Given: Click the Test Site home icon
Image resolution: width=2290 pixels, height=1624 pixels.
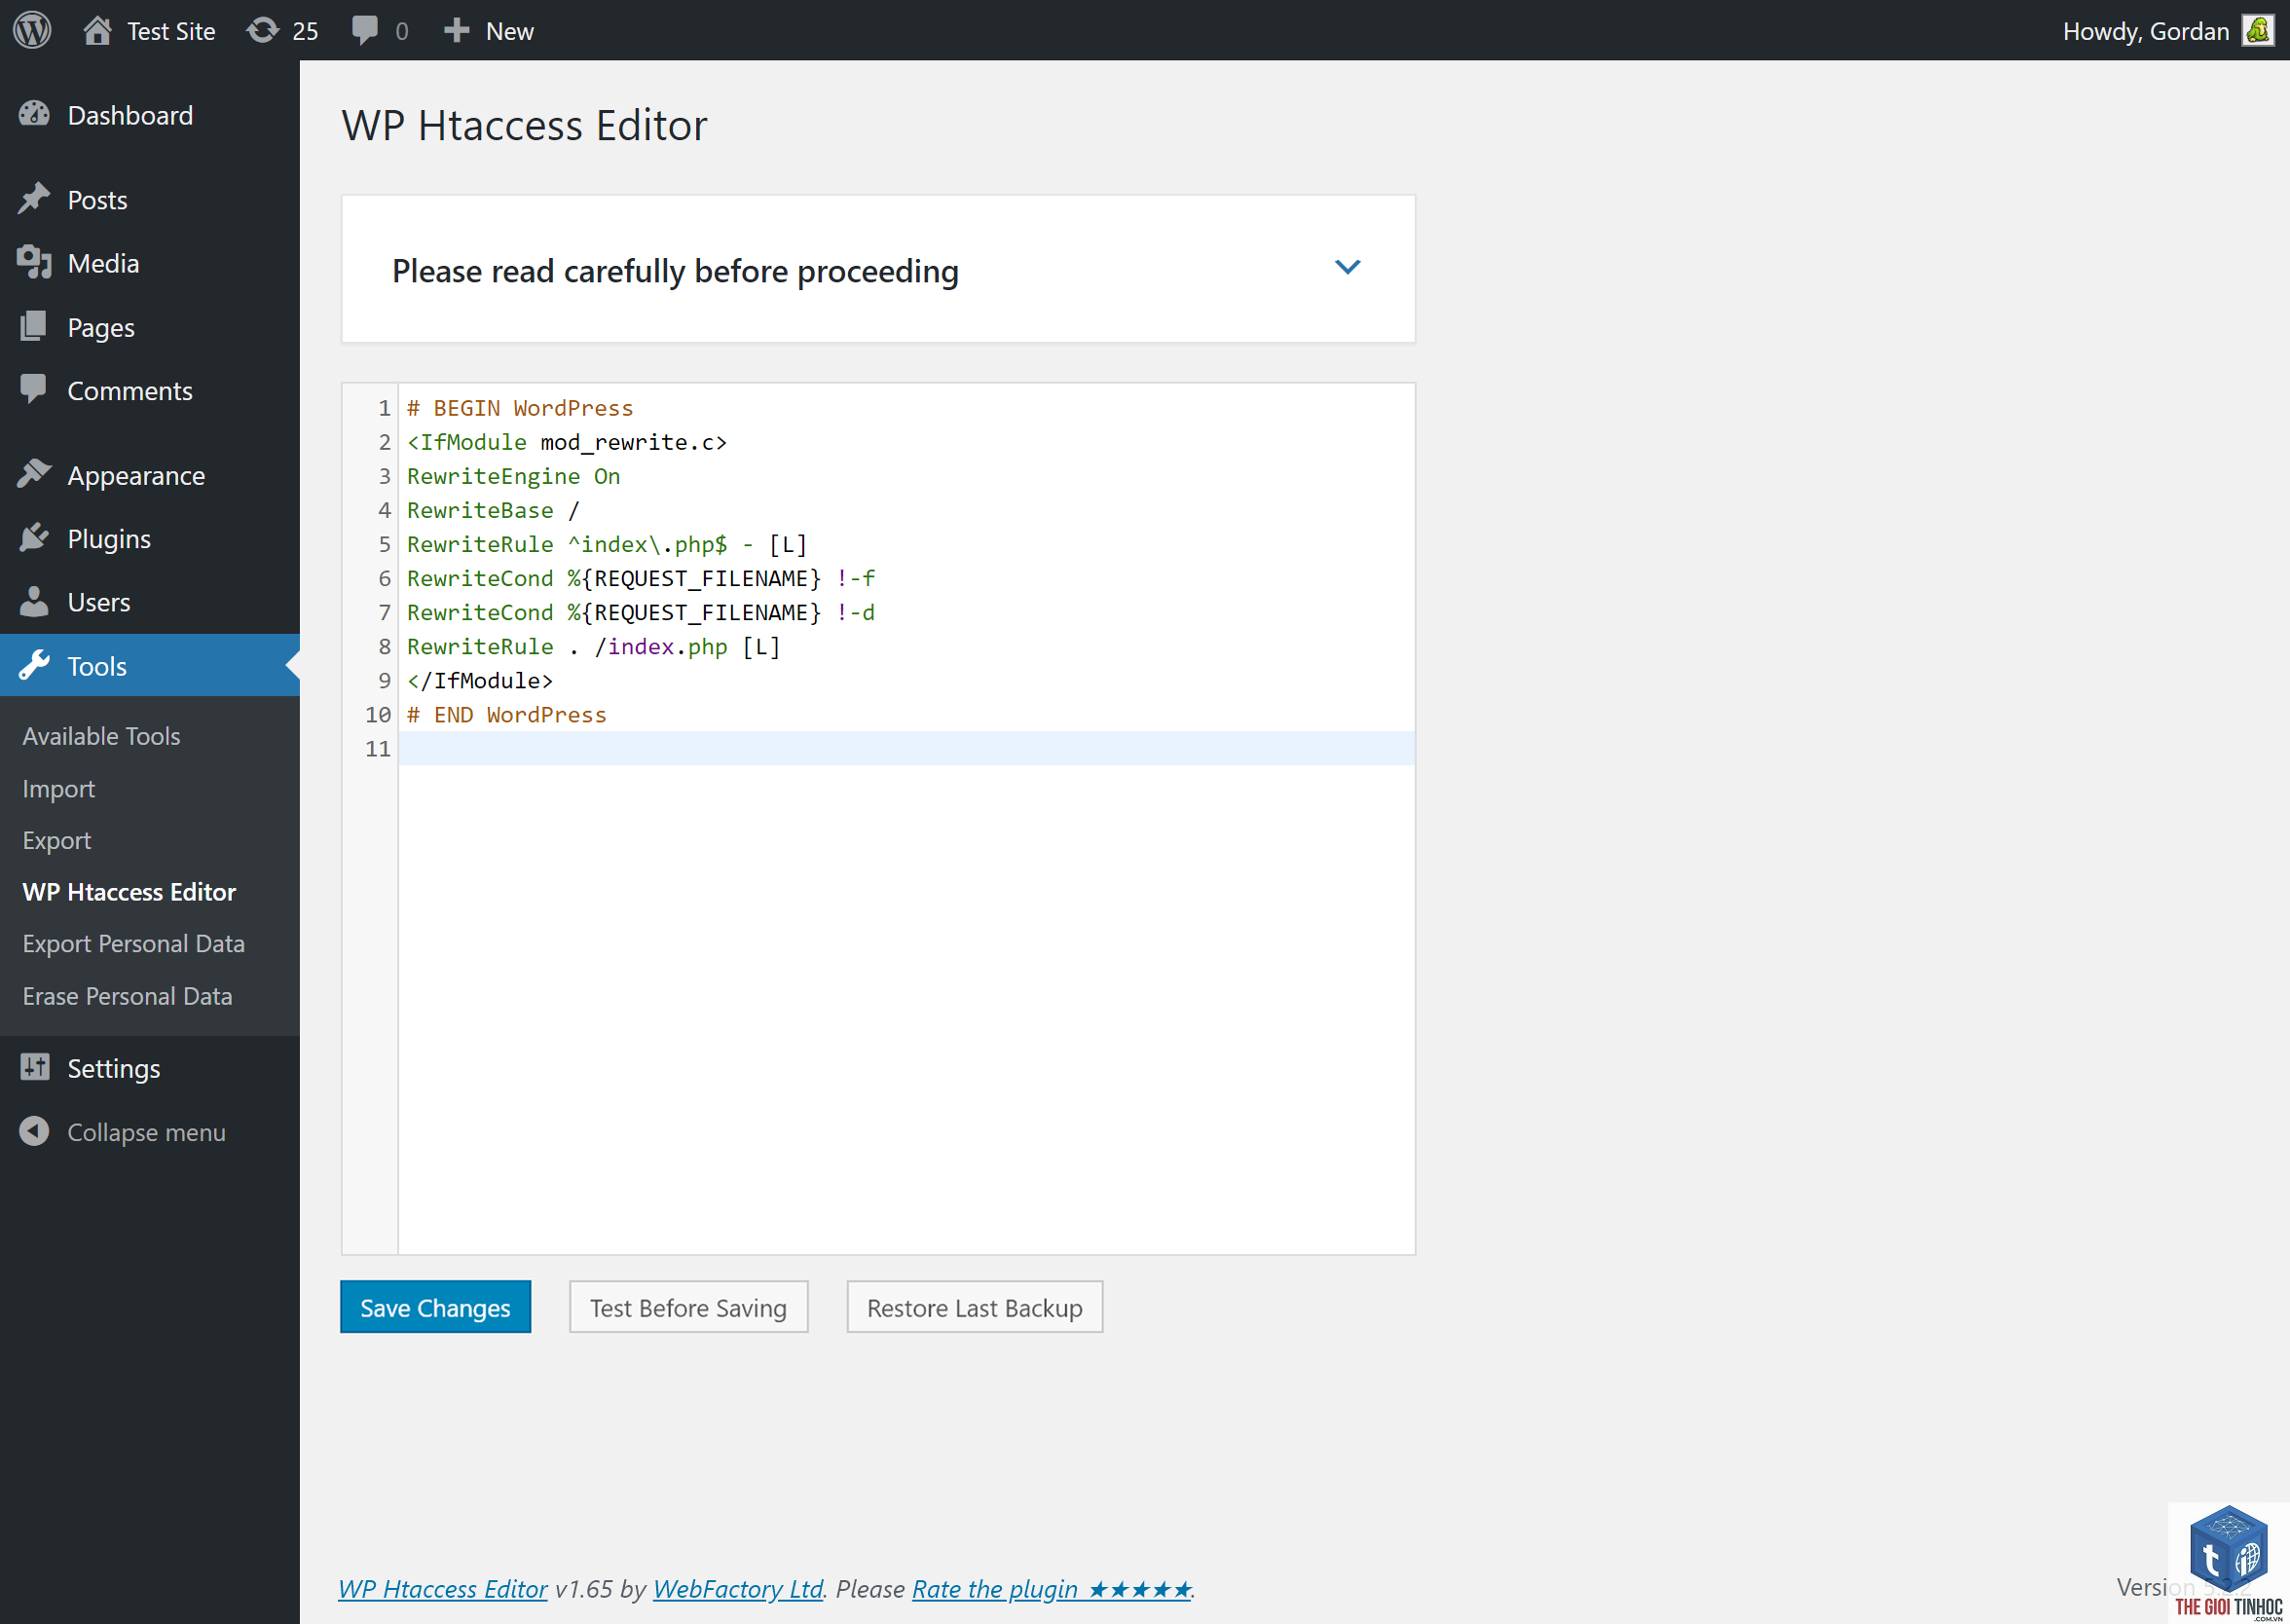Looking at the screenshot, I should (97, 30).
